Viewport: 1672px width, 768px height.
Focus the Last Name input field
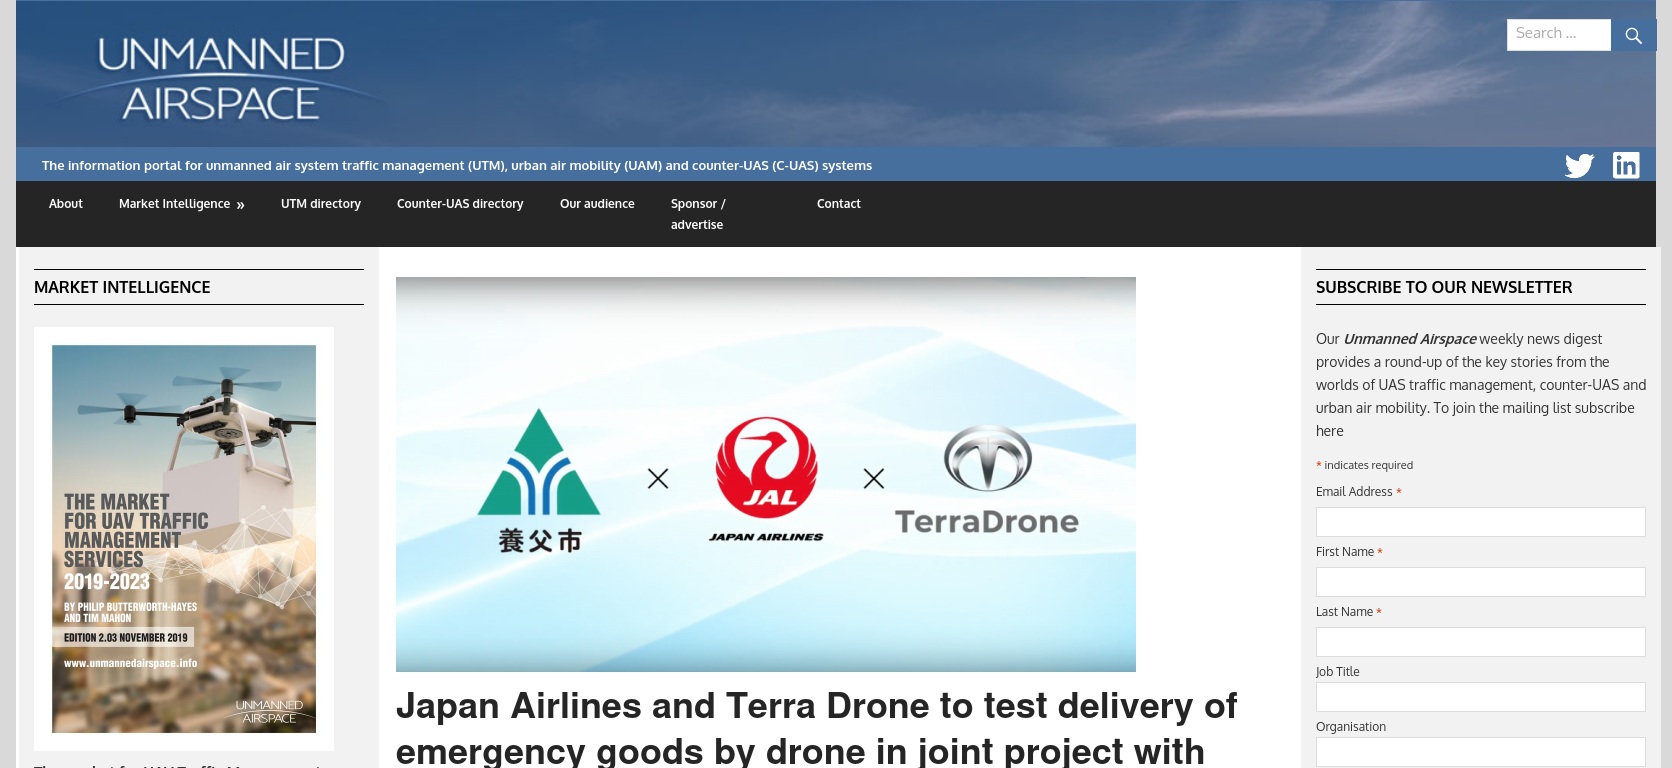[1480, 642]
